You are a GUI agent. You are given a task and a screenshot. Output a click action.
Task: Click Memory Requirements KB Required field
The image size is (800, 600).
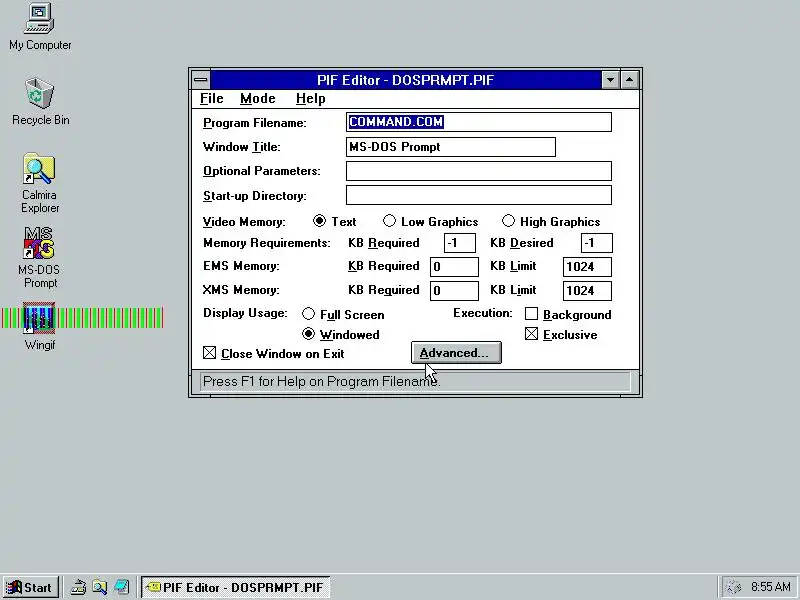(x=460, y=243)
